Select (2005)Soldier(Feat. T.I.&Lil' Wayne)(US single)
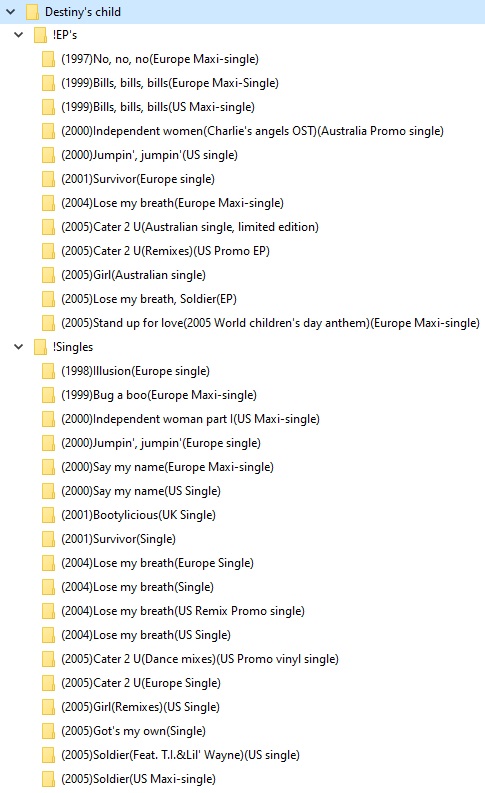This screenshot has height=793, width=485. [181, 755]
